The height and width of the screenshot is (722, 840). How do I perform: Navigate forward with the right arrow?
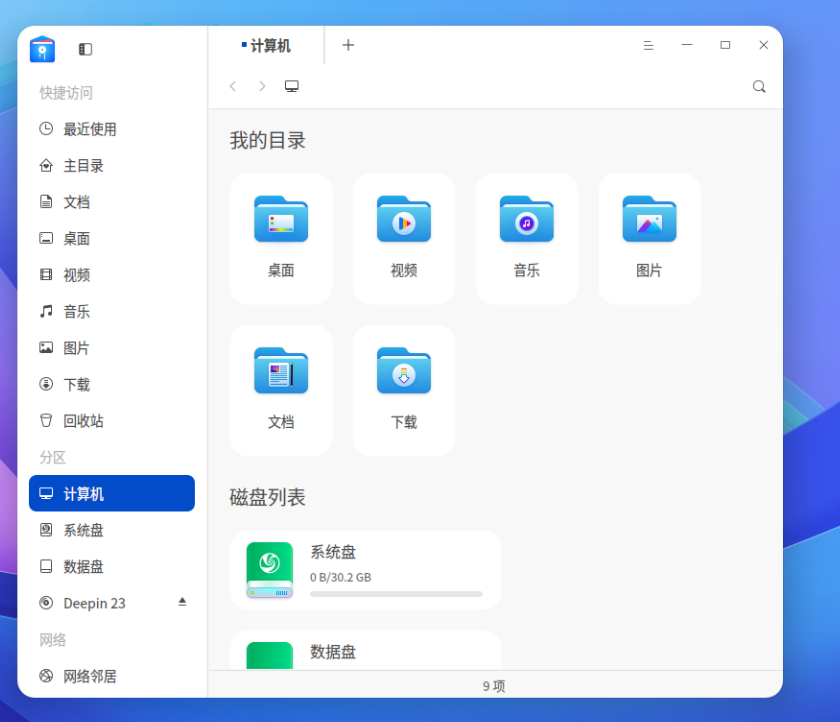pos(262,86)
